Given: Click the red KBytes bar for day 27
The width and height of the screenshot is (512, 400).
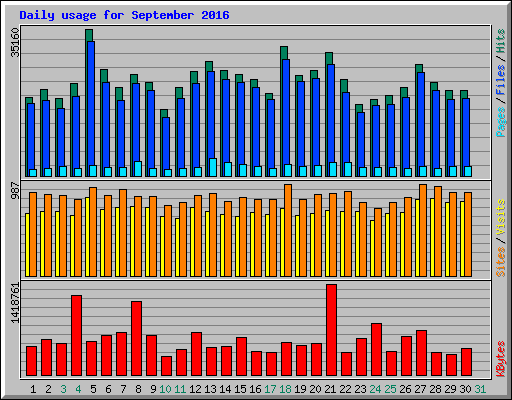Looking at the screenshot, I should [x=421, y=353].
